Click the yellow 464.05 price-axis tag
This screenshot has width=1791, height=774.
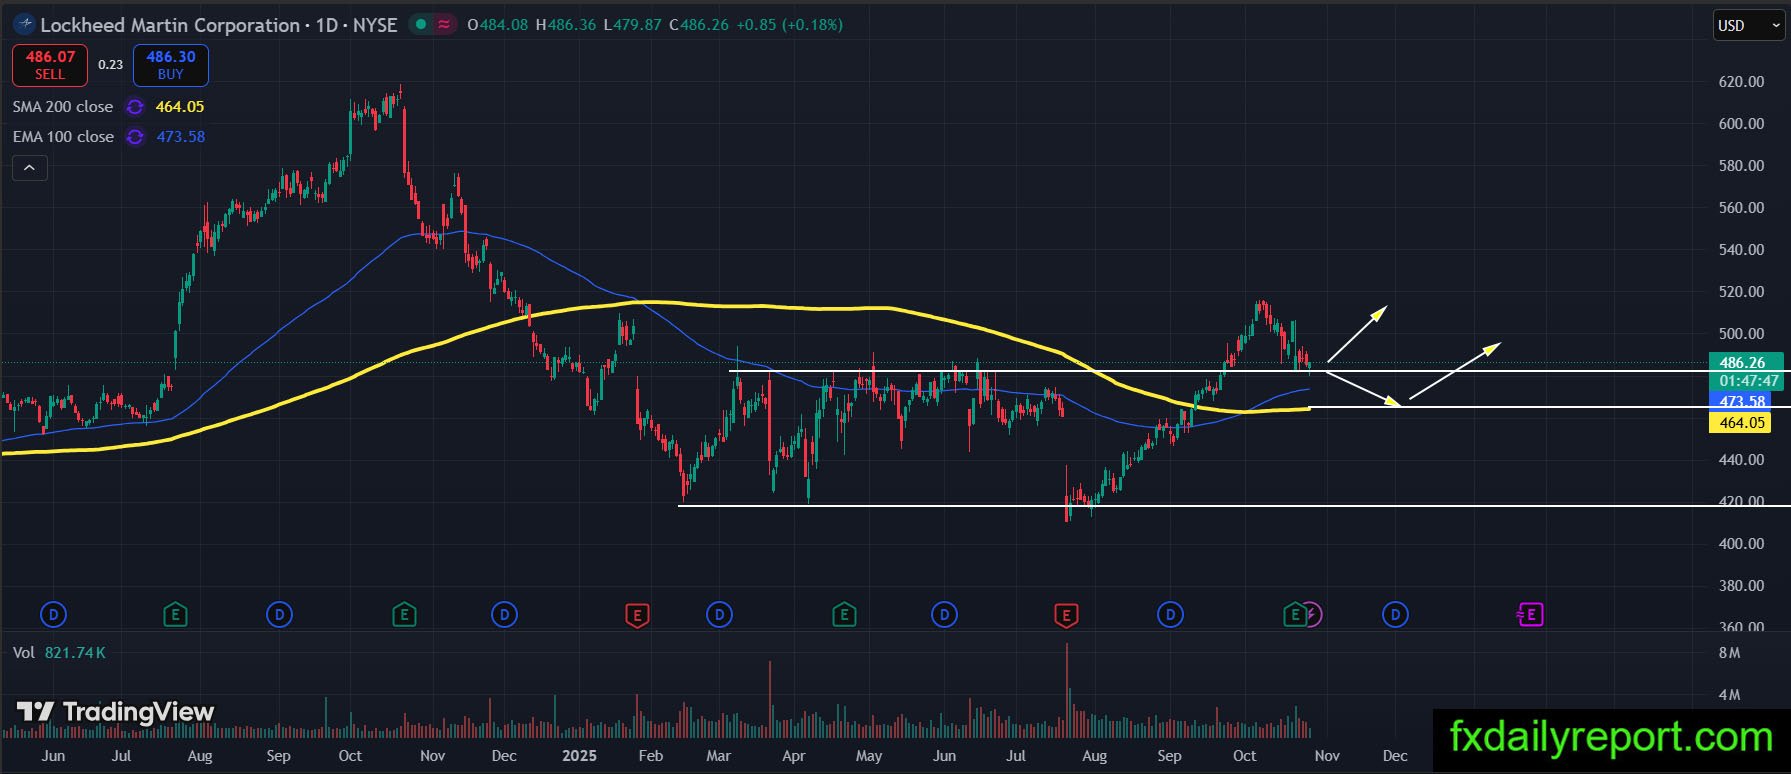tap(1741, 423)
